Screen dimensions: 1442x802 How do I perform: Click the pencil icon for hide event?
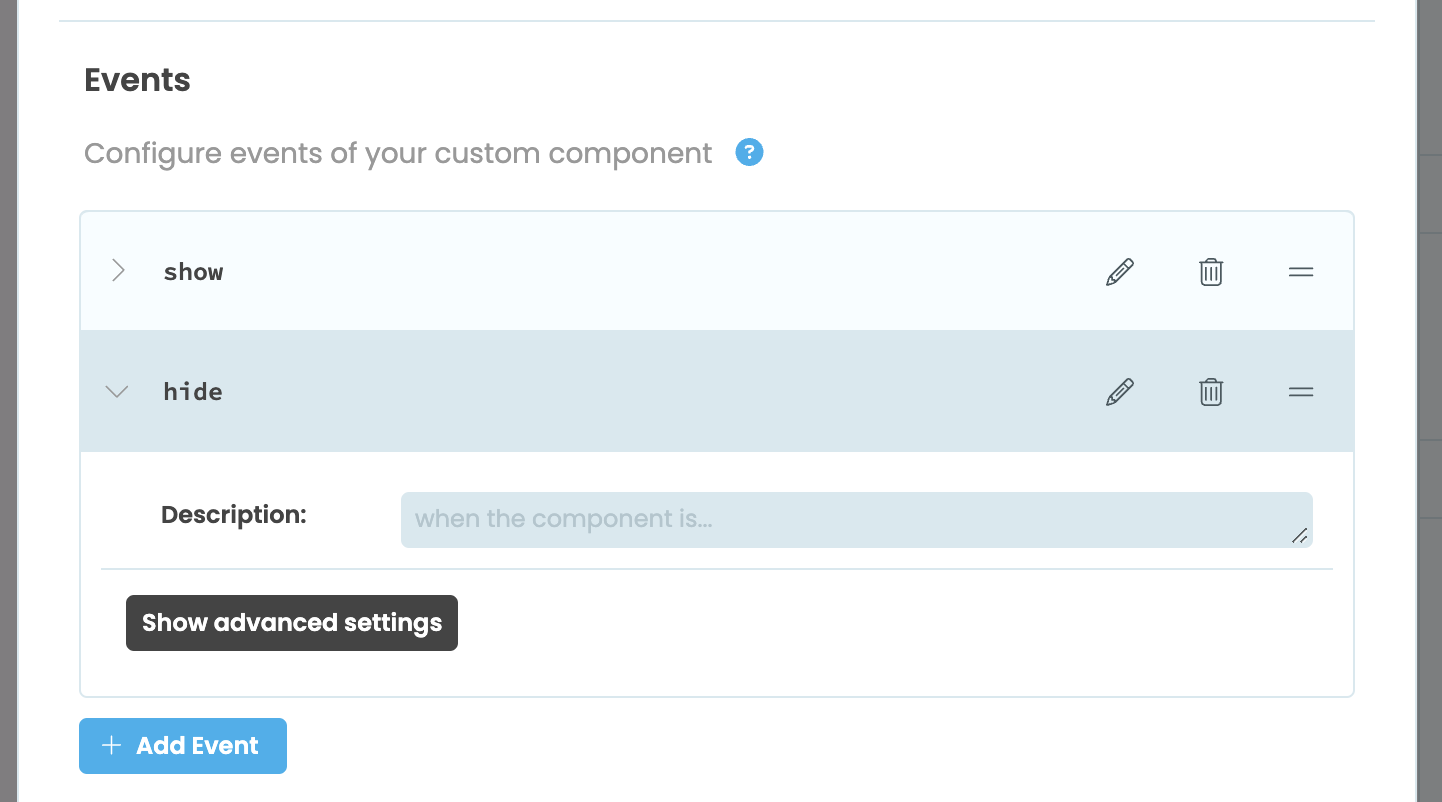(x=1120, y=392)
